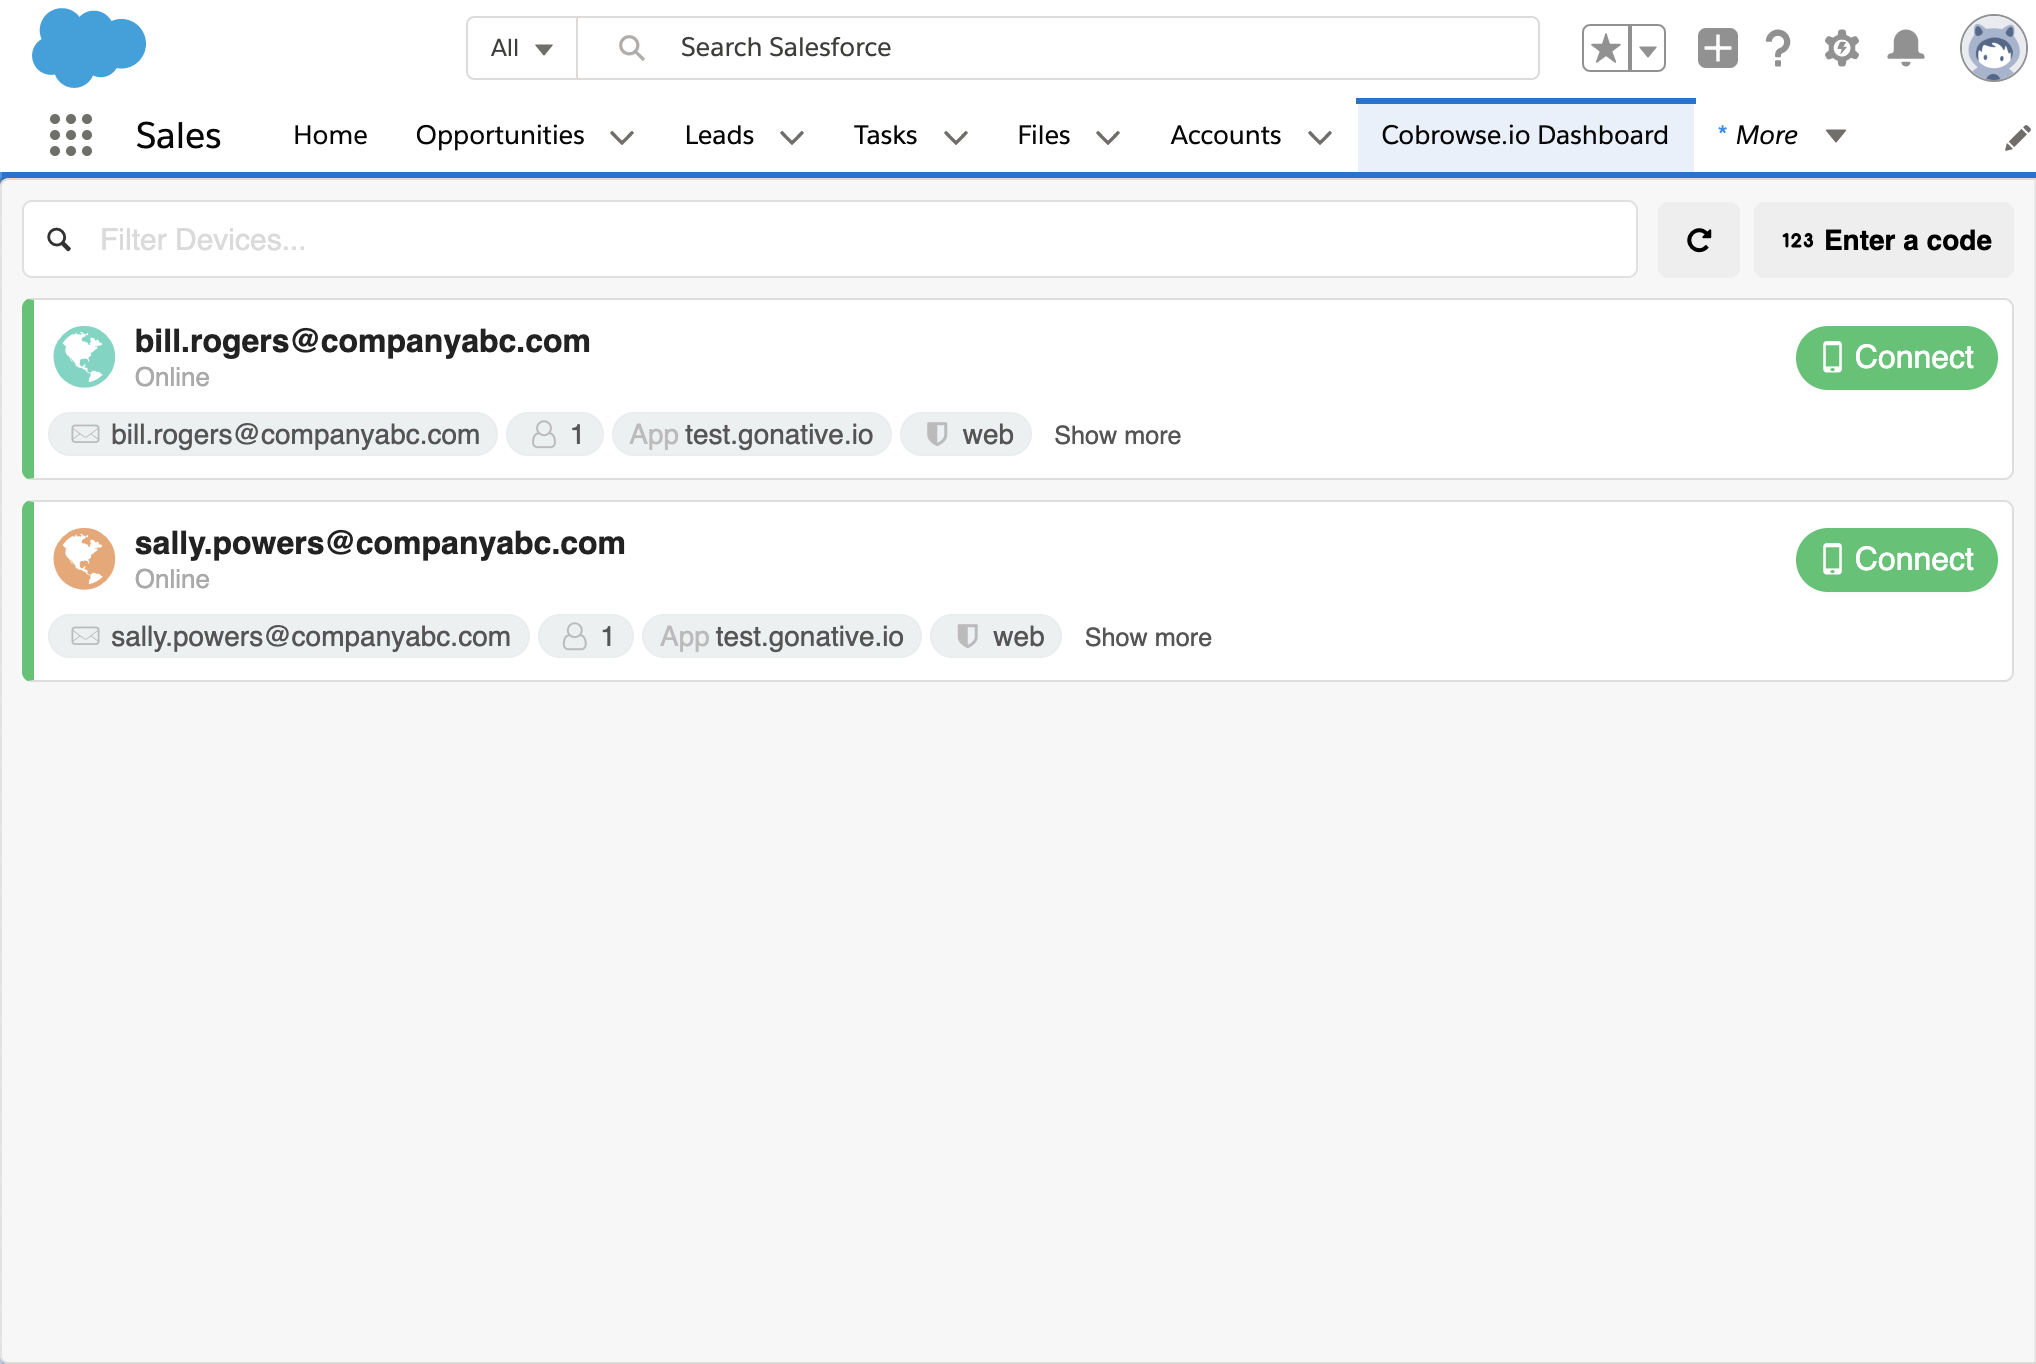The image size is (2036, 1364).
Task: Click the favorite star icon
Action: point(1604,47)
